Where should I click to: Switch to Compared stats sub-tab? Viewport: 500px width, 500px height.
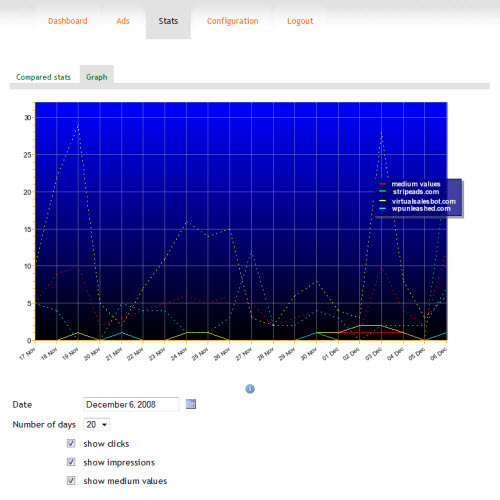tap(43, 77)
